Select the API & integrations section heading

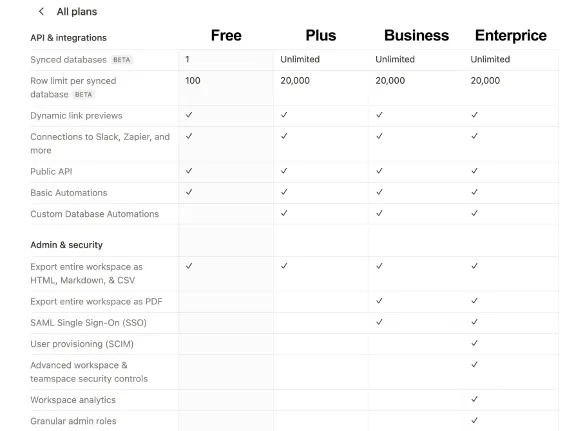tap(68, 38)
